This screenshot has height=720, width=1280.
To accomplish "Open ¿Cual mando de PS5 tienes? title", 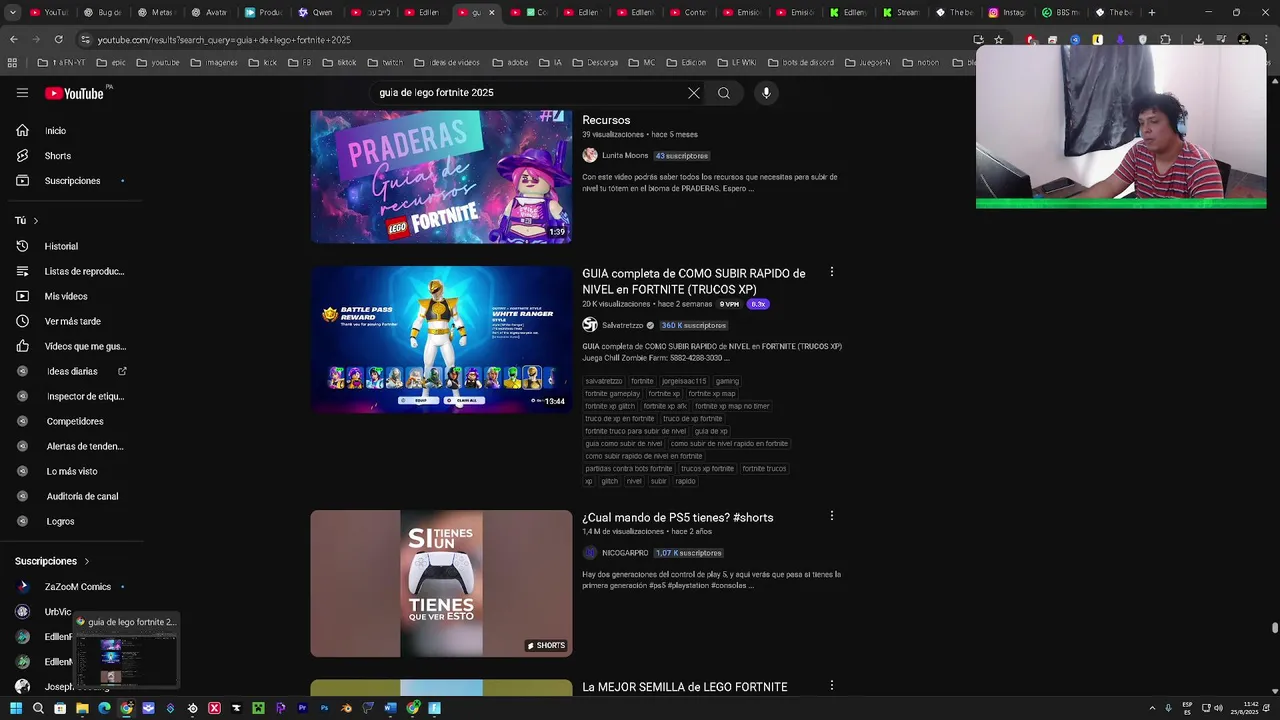I will pyautogui.click(x=678, y=517).
